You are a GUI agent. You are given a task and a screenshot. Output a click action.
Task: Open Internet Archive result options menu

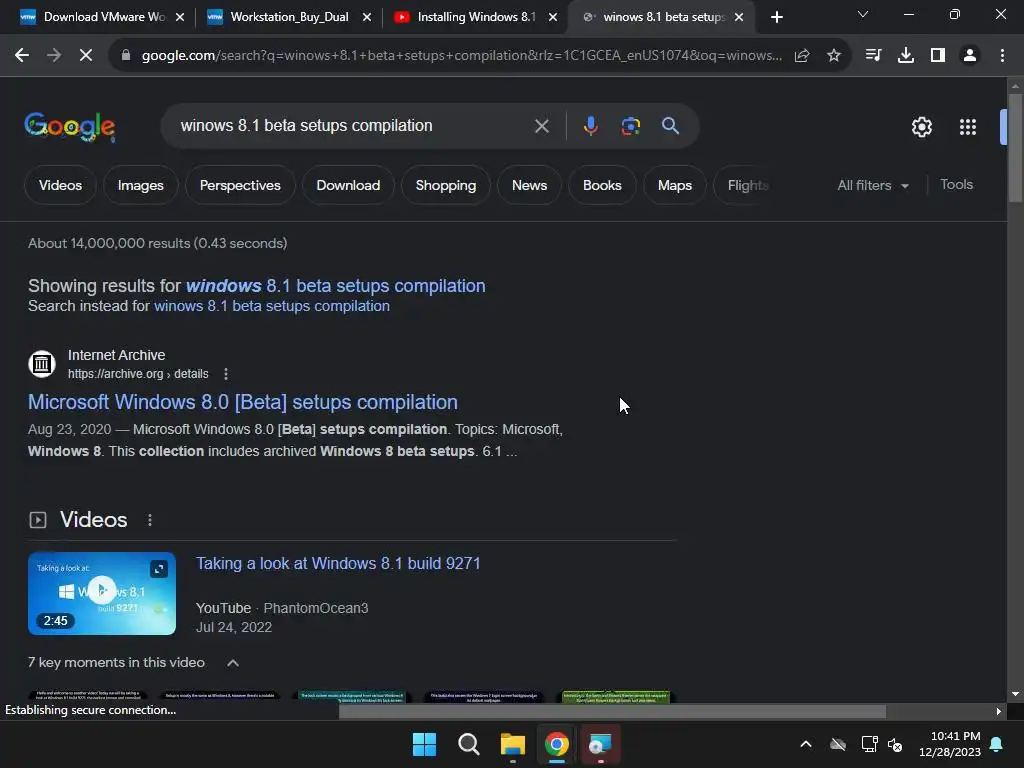(226, 374)
